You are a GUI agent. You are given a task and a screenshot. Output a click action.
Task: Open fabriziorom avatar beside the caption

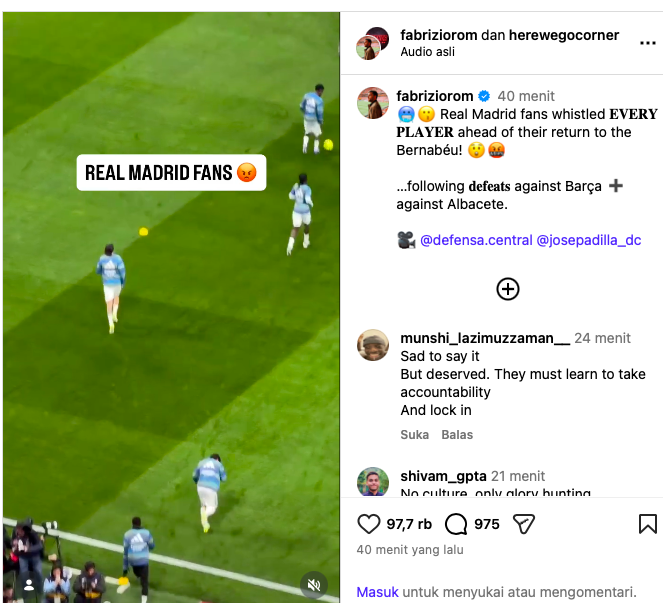(x=373, y=103)
